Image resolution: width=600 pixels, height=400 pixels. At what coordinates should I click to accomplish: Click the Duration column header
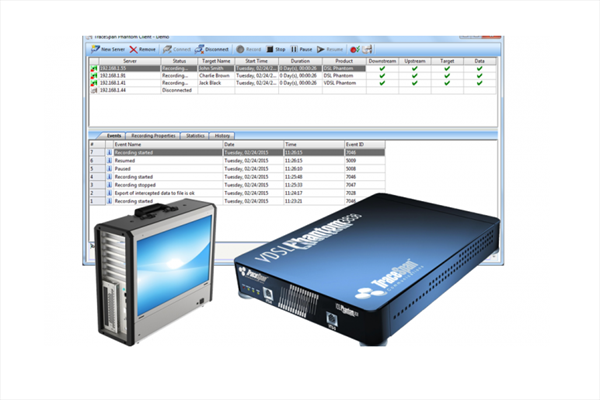pyautogui.click(x=300, y=61)
